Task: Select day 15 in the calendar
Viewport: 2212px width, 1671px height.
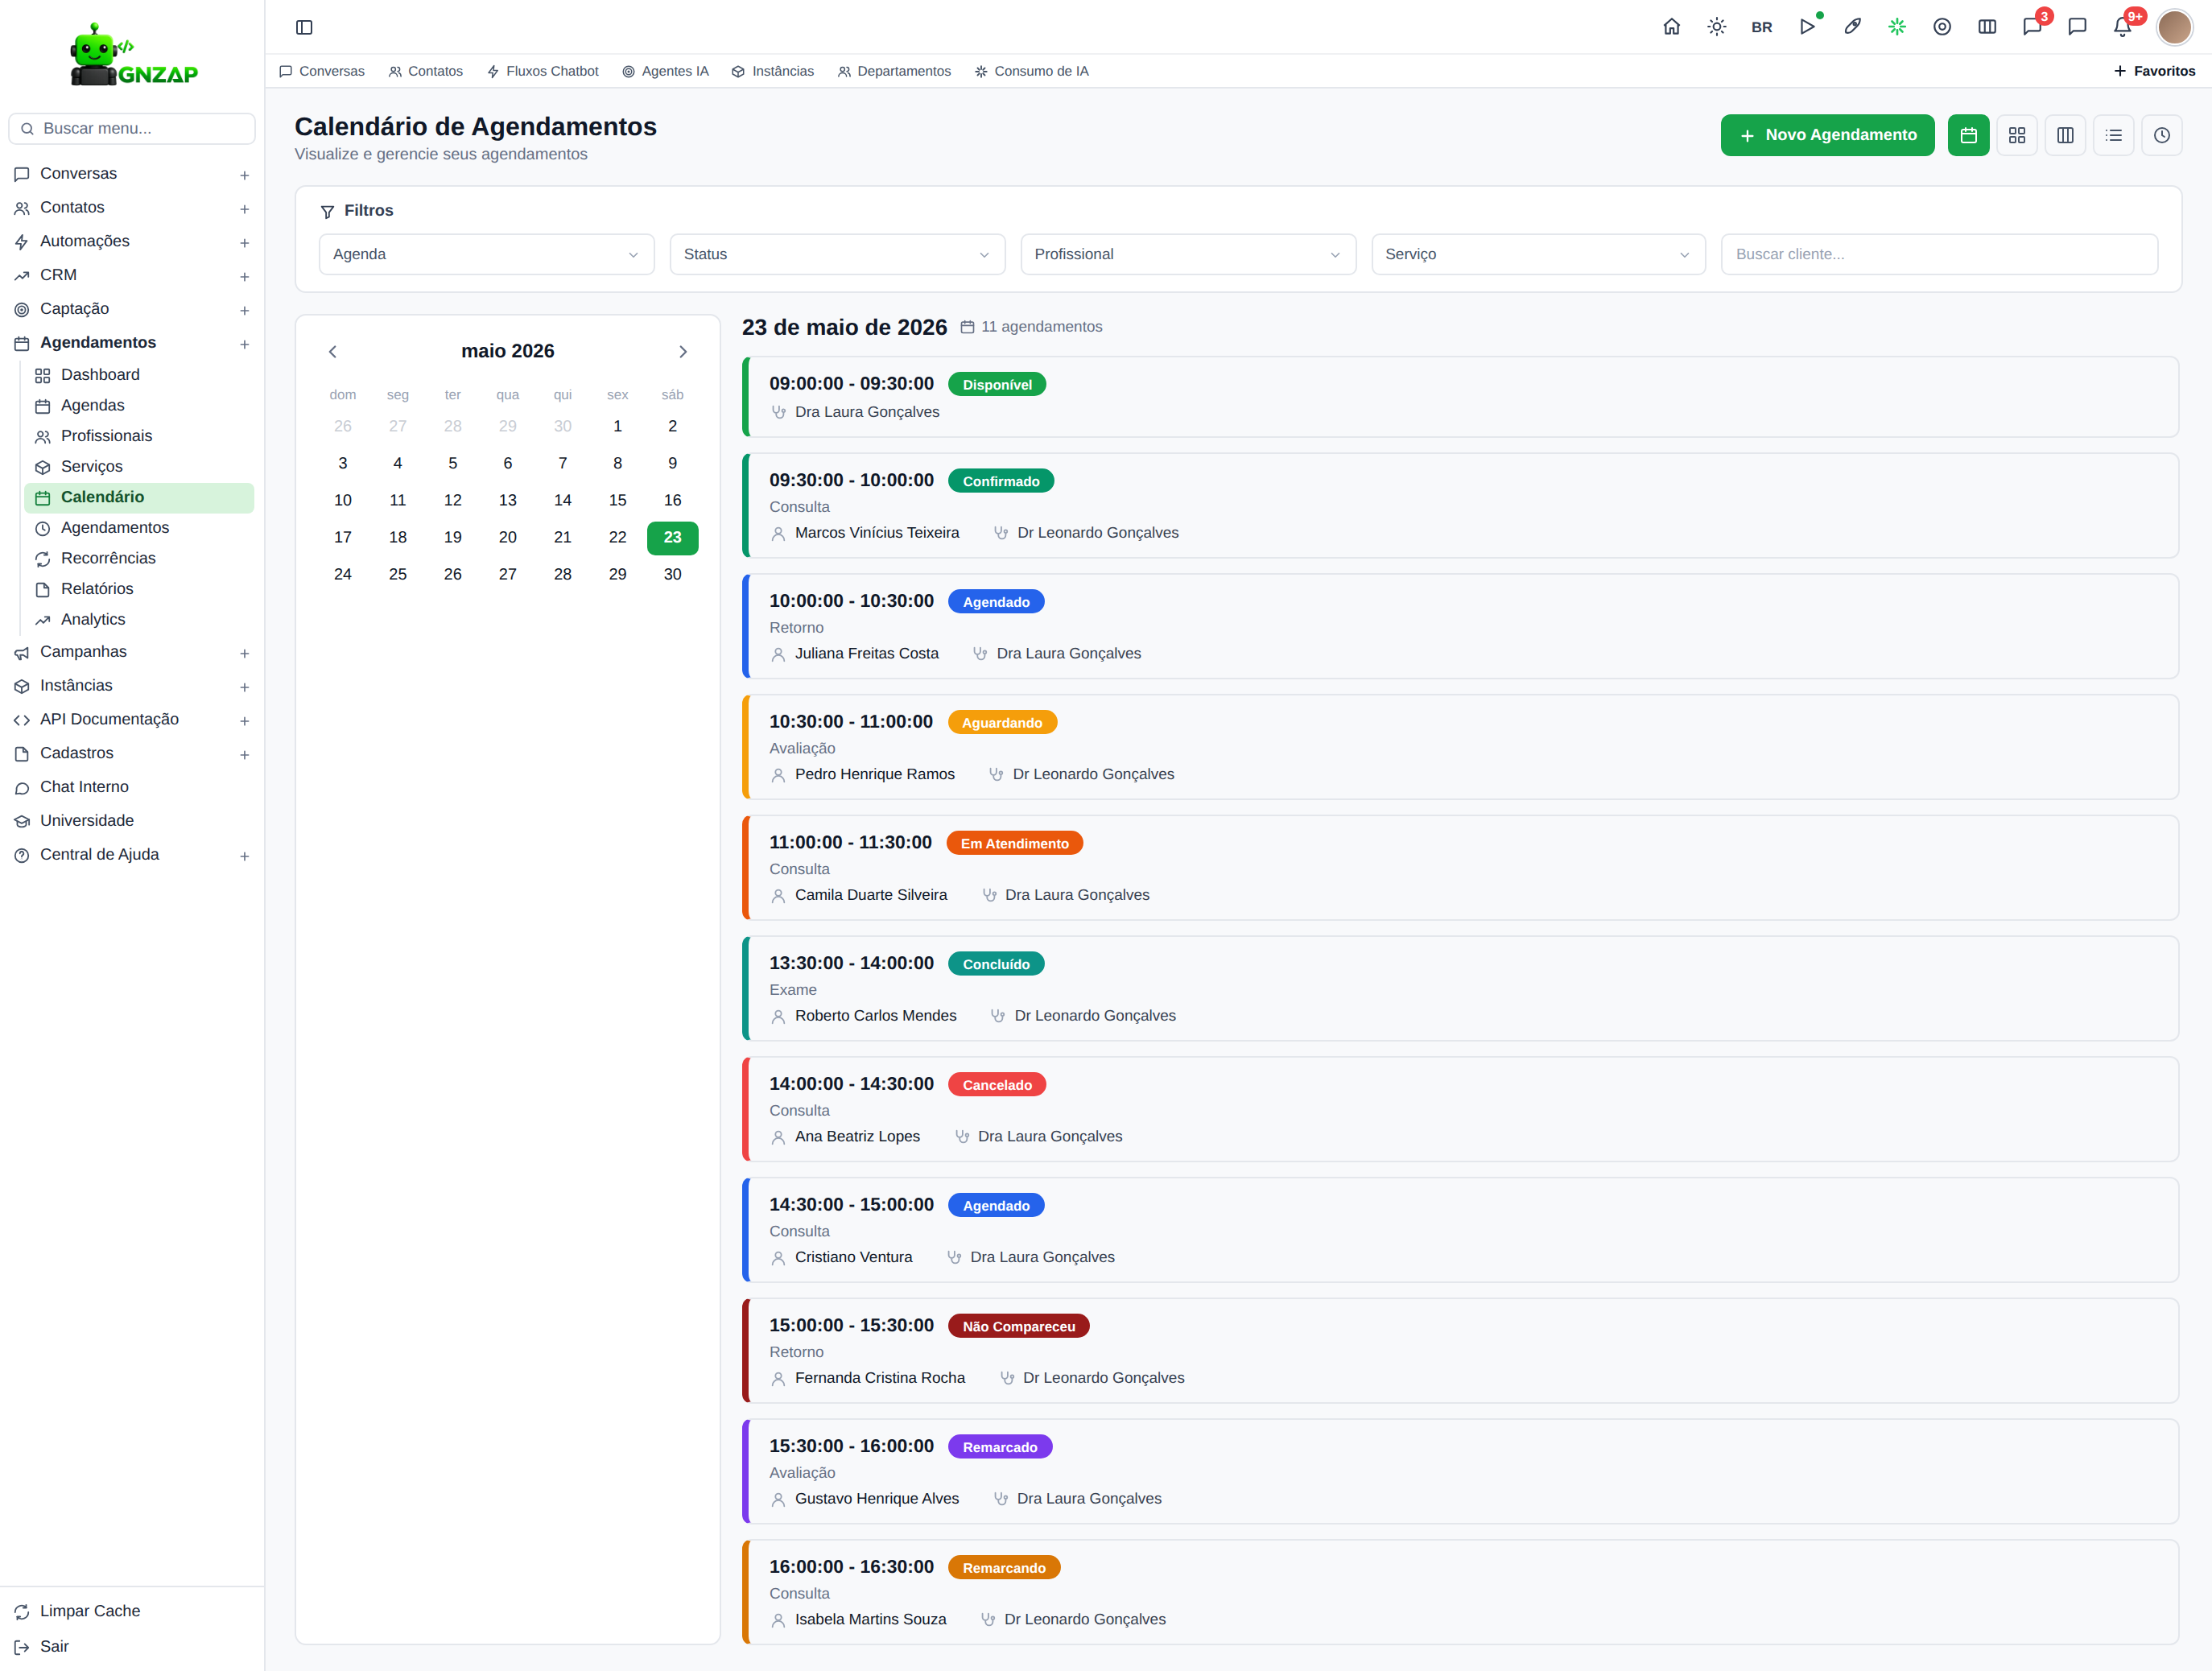Action: (618, 500)
